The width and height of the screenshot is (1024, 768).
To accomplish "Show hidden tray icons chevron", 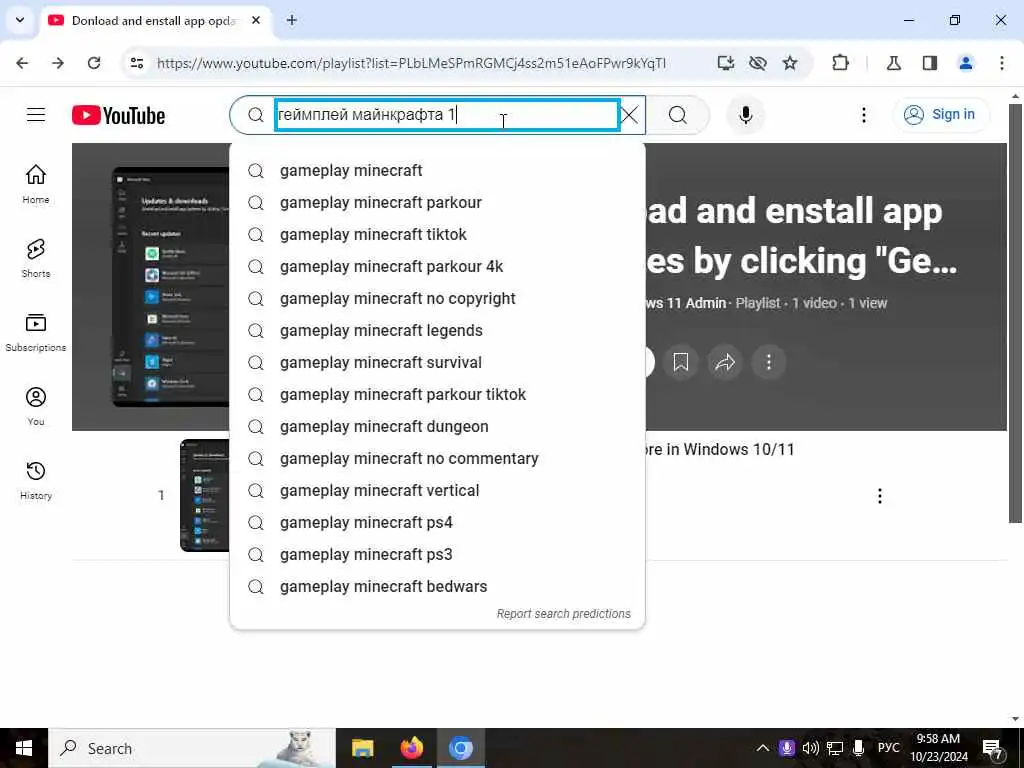I will coord(763,748).
